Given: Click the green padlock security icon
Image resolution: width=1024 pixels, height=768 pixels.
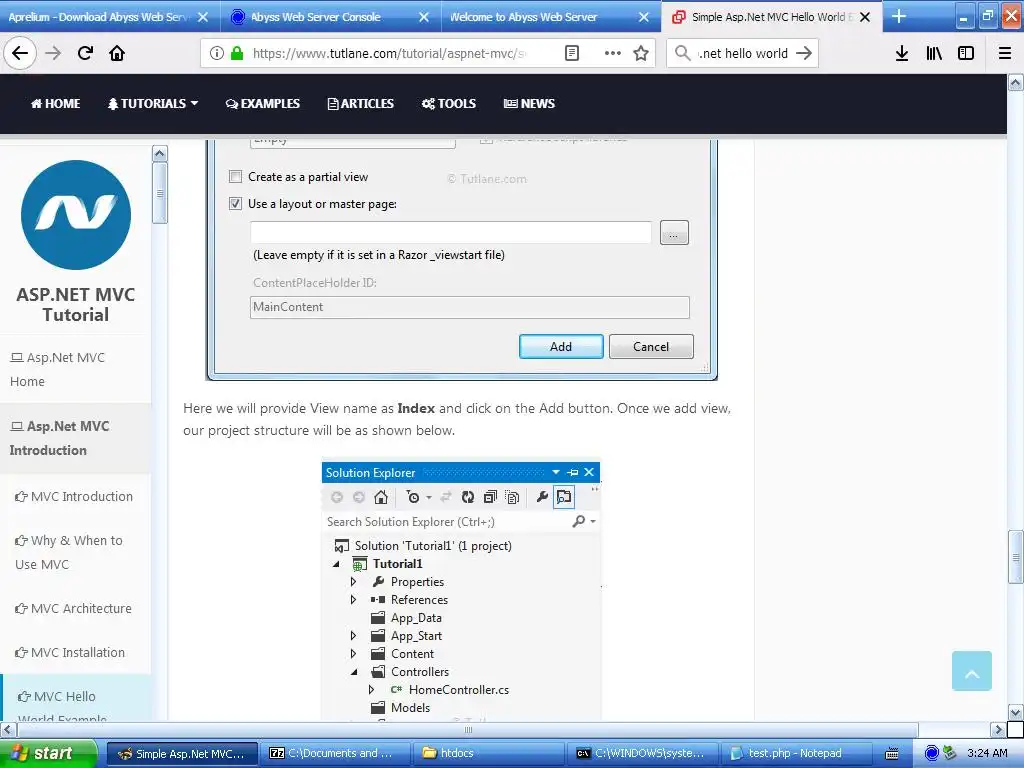Looking at the screenshot, I should pyautogui.click(x=237, y=54).
